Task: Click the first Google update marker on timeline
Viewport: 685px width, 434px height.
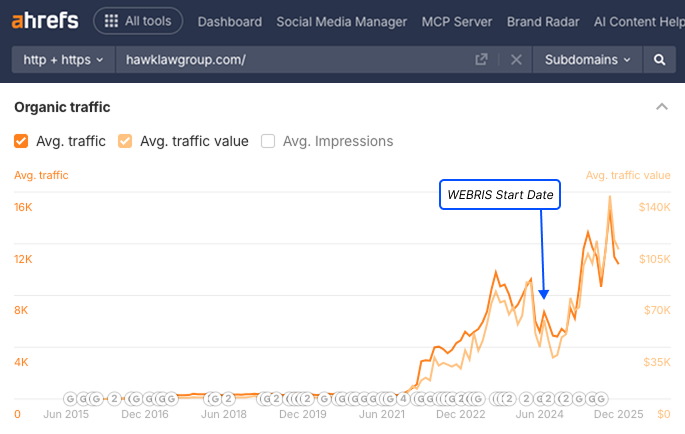Action: tap(70, 398)
